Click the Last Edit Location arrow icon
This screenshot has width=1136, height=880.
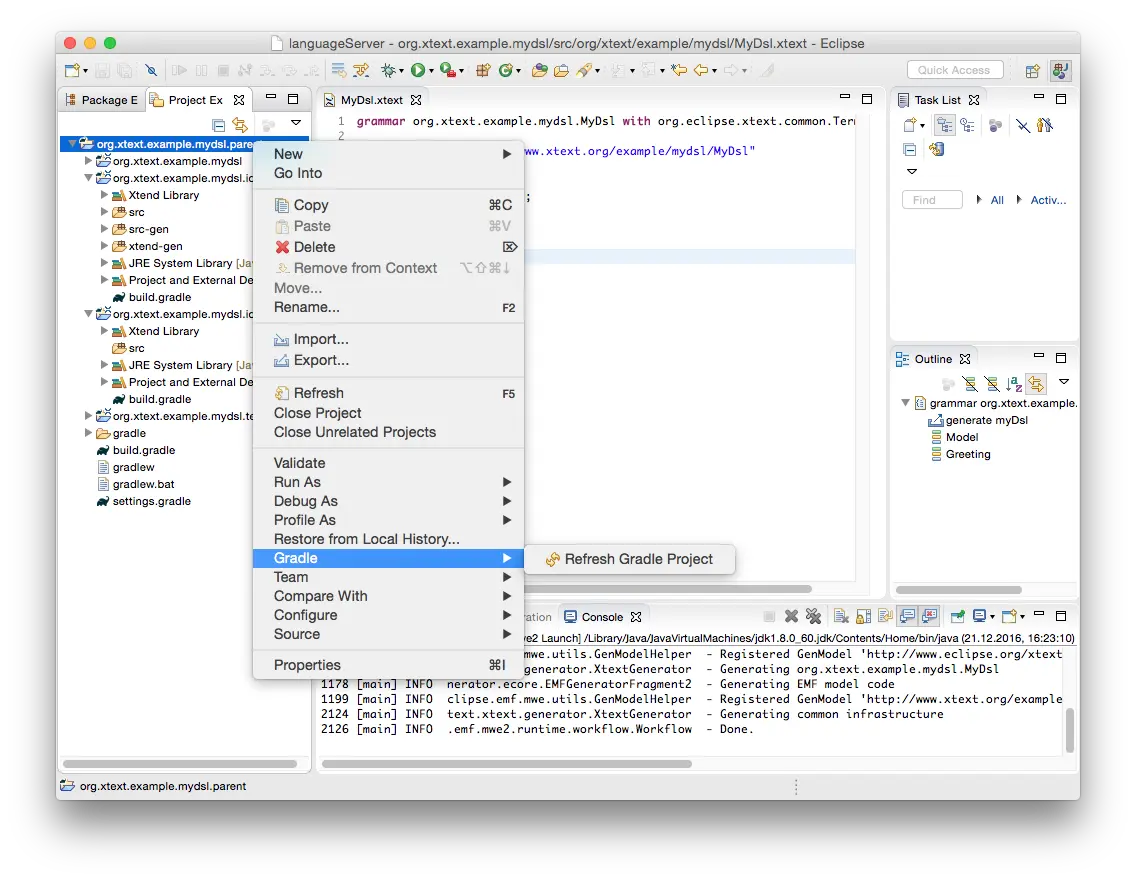678,70
